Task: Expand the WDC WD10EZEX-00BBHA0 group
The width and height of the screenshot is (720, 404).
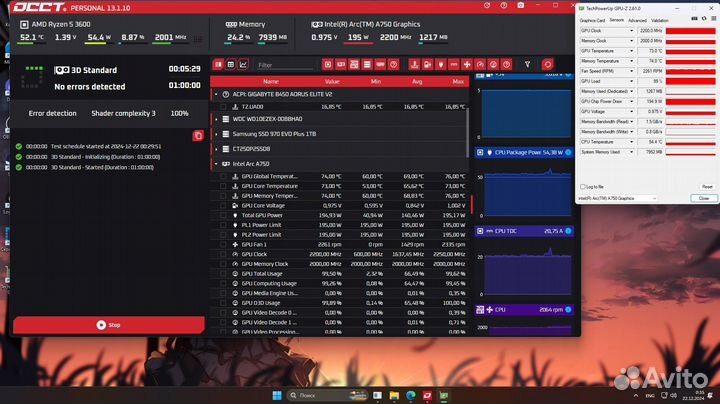Action: (x=216, y=119)
